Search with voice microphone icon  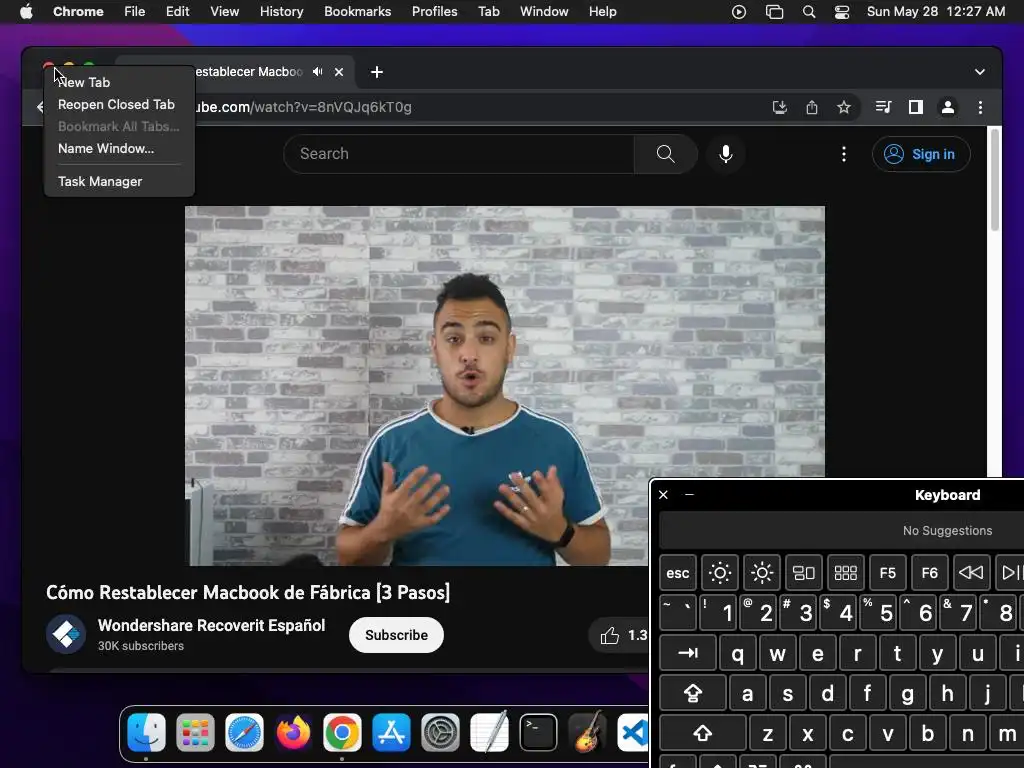pyautogui.click(x=726, y=154)
